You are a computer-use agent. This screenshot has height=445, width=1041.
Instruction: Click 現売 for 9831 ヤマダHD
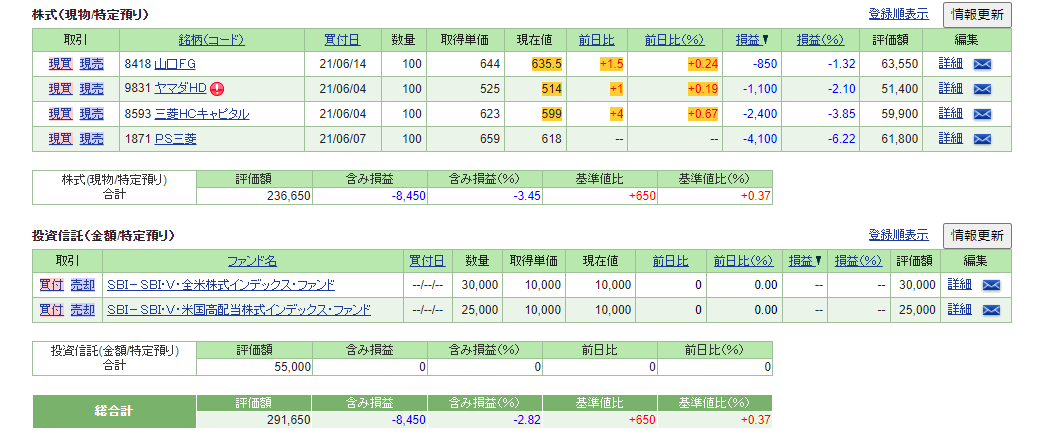(x=92, y=89)
